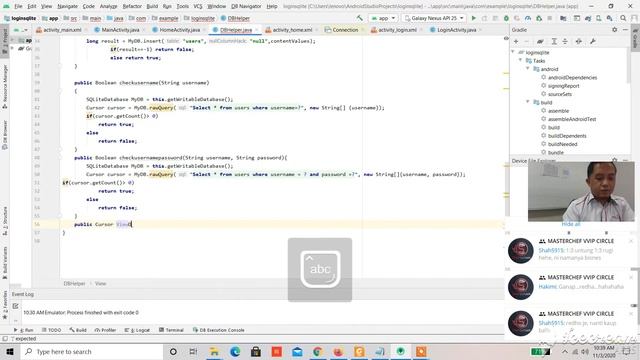Switch to the MainActivity.java tab

pos(120,30)
